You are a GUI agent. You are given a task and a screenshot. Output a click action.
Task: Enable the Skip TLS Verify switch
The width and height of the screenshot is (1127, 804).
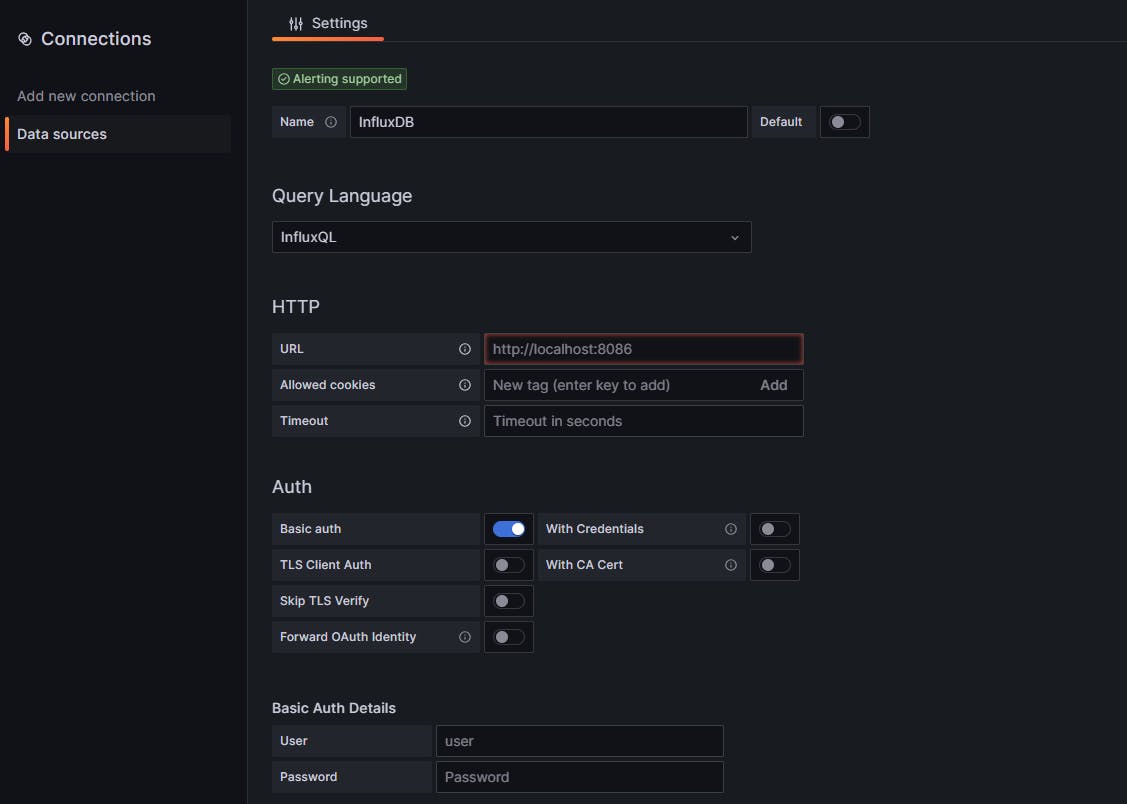(509, 601)
